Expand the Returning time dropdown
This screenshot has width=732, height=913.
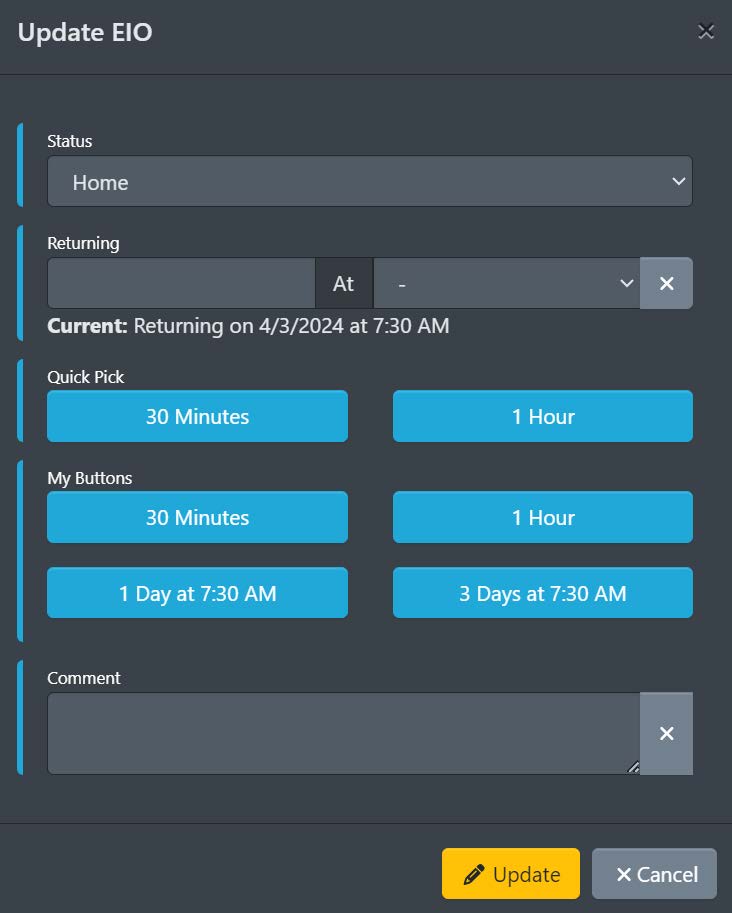coord(506,284)
